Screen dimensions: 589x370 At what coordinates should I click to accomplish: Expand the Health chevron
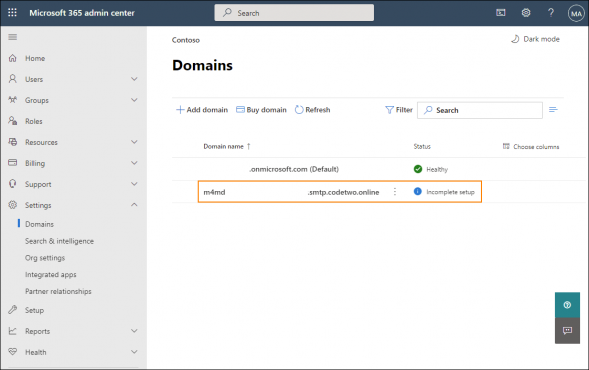pos(134,352)
